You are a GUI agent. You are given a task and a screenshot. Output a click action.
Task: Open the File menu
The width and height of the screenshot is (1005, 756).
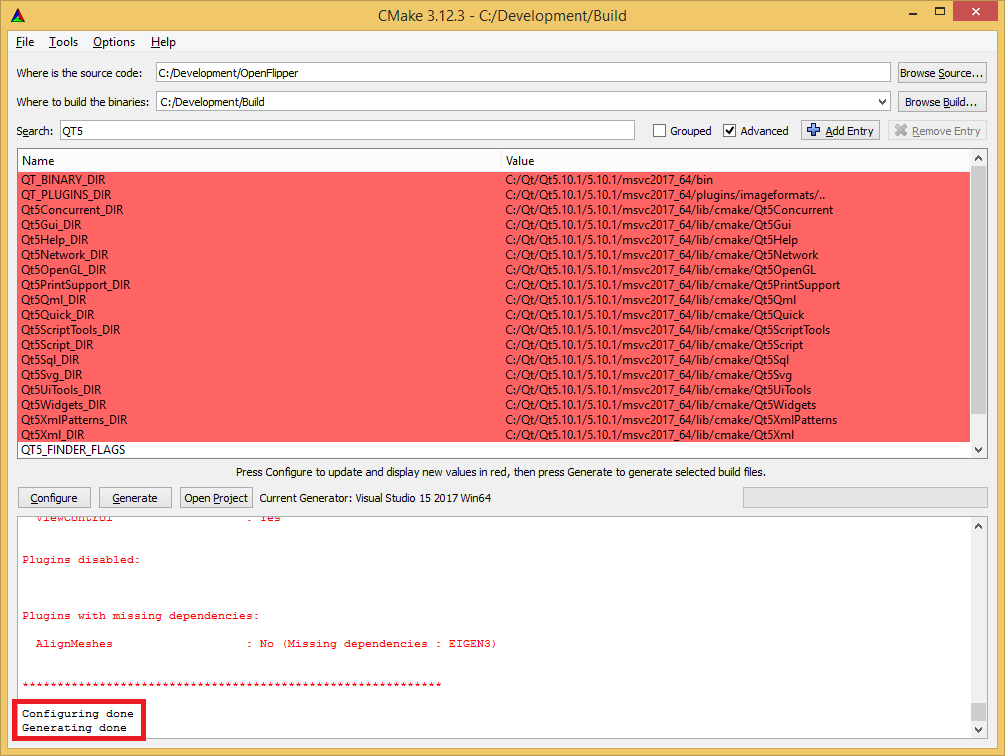click(24, 42)
